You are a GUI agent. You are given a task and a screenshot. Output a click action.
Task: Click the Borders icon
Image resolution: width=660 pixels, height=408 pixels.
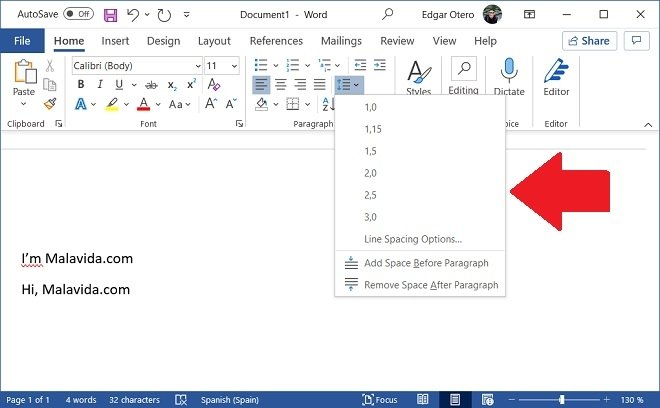point(293,104)
